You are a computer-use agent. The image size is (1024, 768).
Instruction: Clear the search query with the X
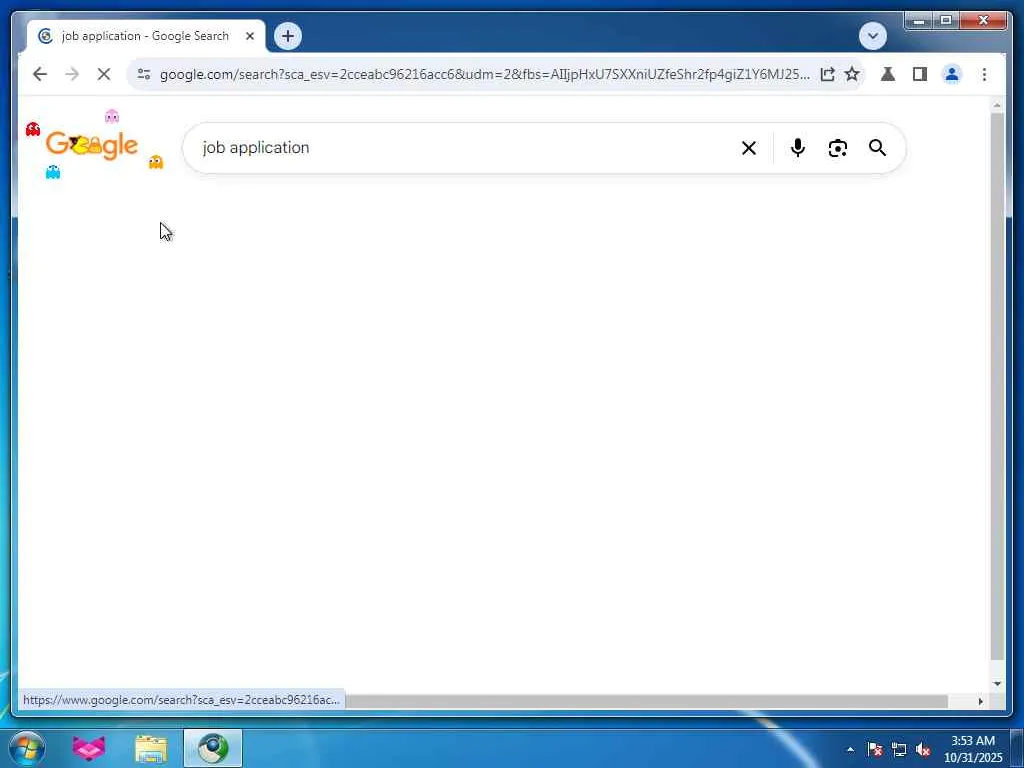(x=749, y=148)
